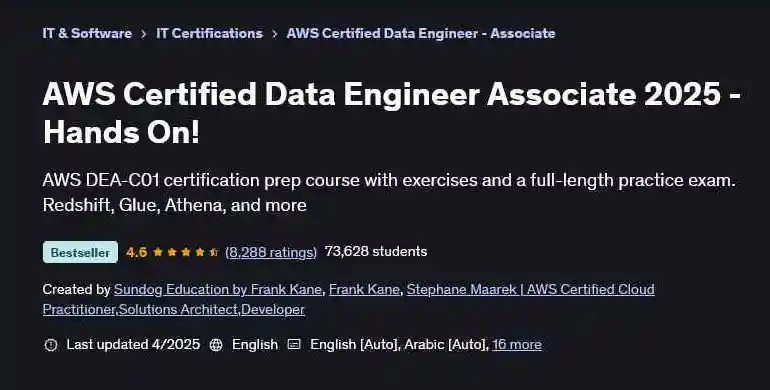770x390 pixels.
Task: Open the 8,288 ratings link
Action: point(271,252)
